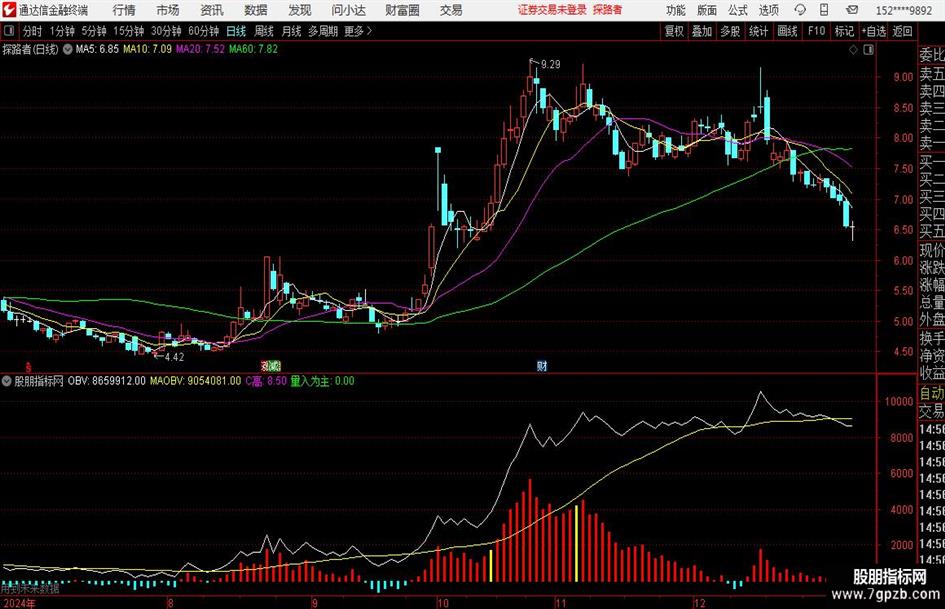Viewport: 945px width, 609px height.
Task: Open the mail message icon
Action: [852, 10]
